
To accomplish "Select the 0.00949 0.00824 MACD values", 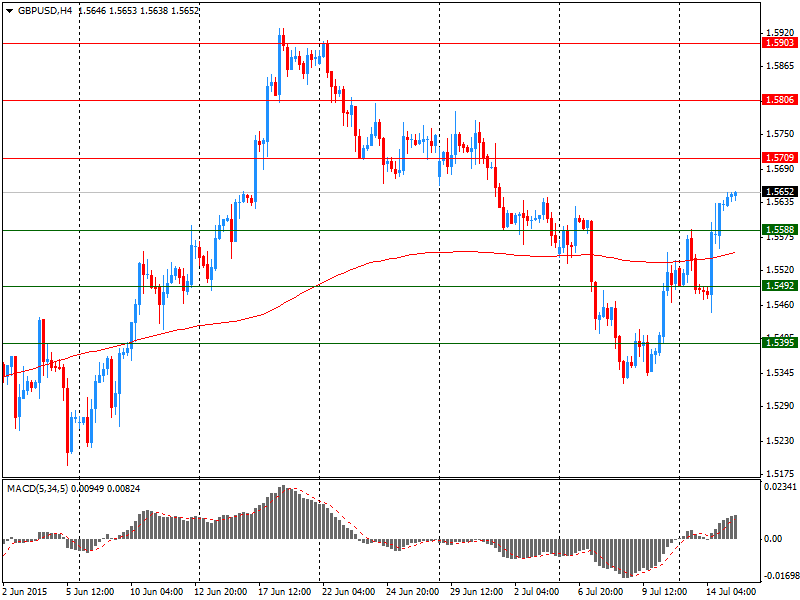I will [106, 489].
